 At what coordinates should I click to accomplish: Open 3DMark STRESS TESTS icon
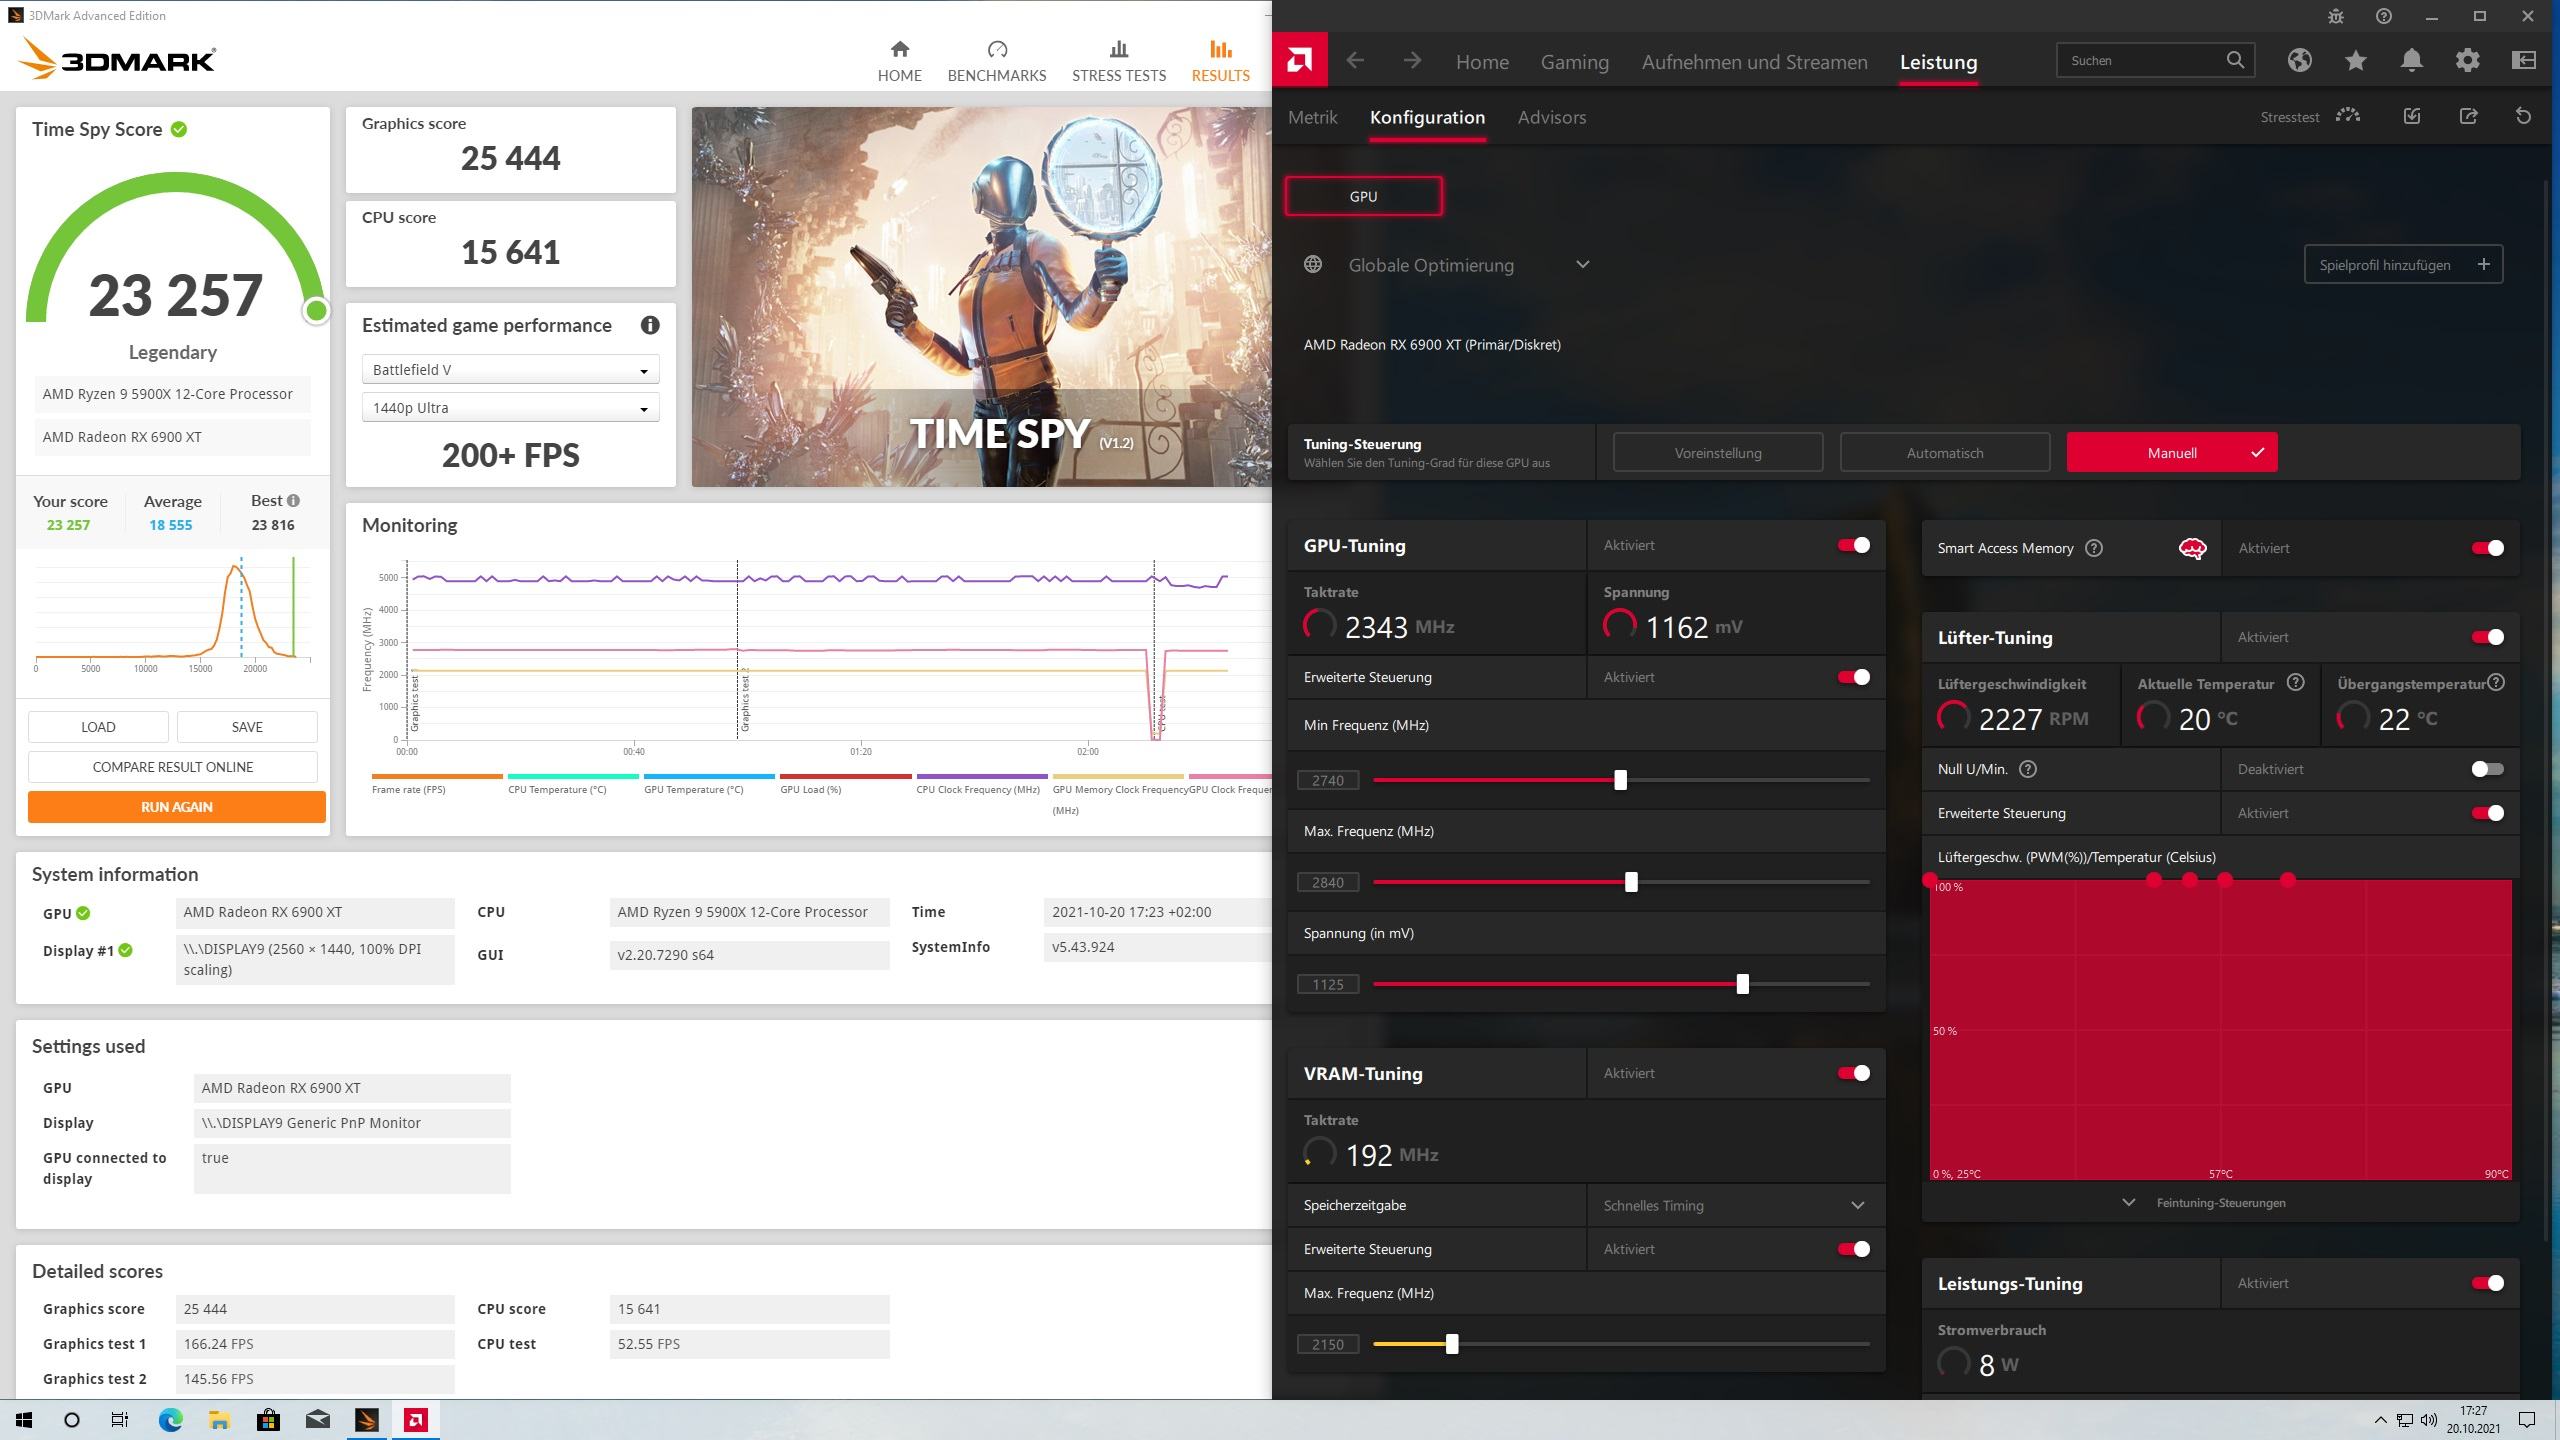point(1119,49)
